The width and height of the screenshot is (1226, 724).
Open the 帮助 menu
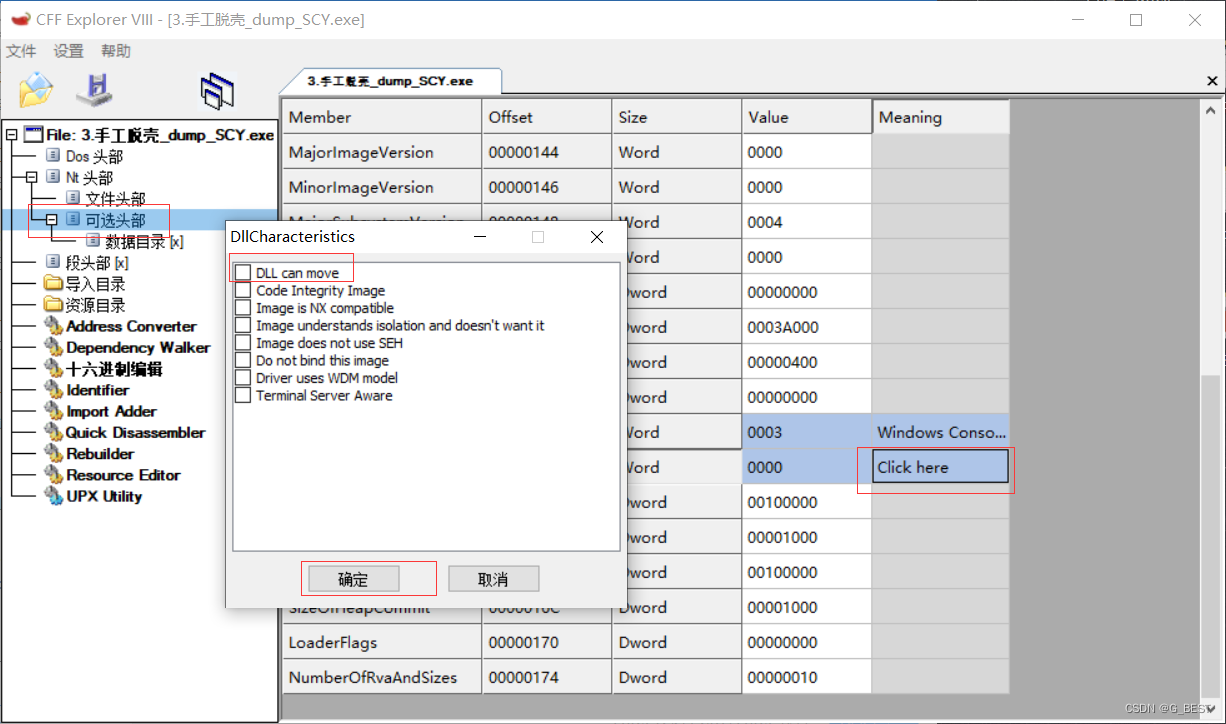point(116,51)
